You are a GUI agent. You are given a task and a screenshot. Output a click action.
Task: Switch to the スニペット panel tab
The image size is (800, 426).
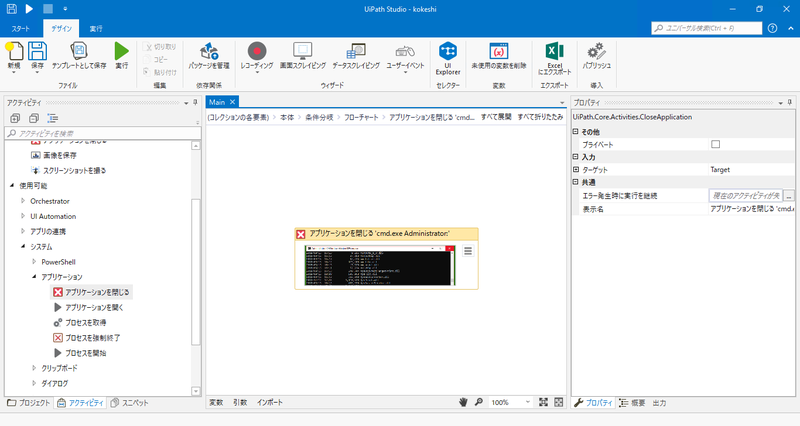pyautogui.click(x=130, y=403)
